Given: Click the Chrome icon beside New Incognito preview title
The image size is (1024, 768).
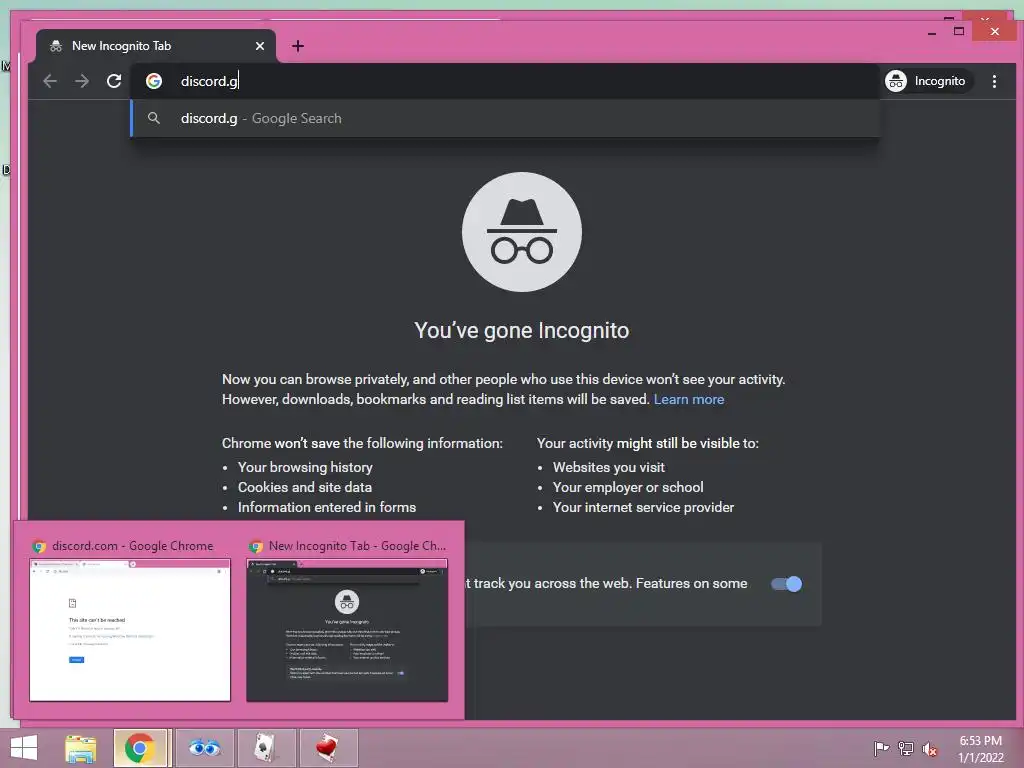Looking at the screenshot, I should coord(256,546).
